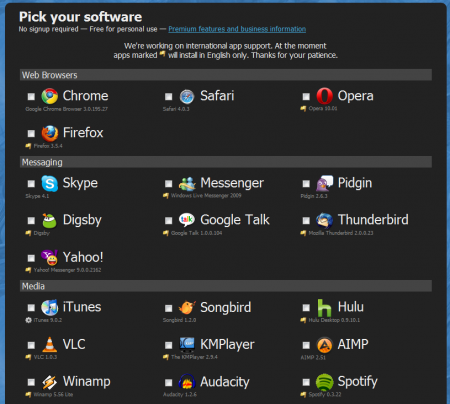Check the Pidgin checkbox
450x404 pixels.
306,184
